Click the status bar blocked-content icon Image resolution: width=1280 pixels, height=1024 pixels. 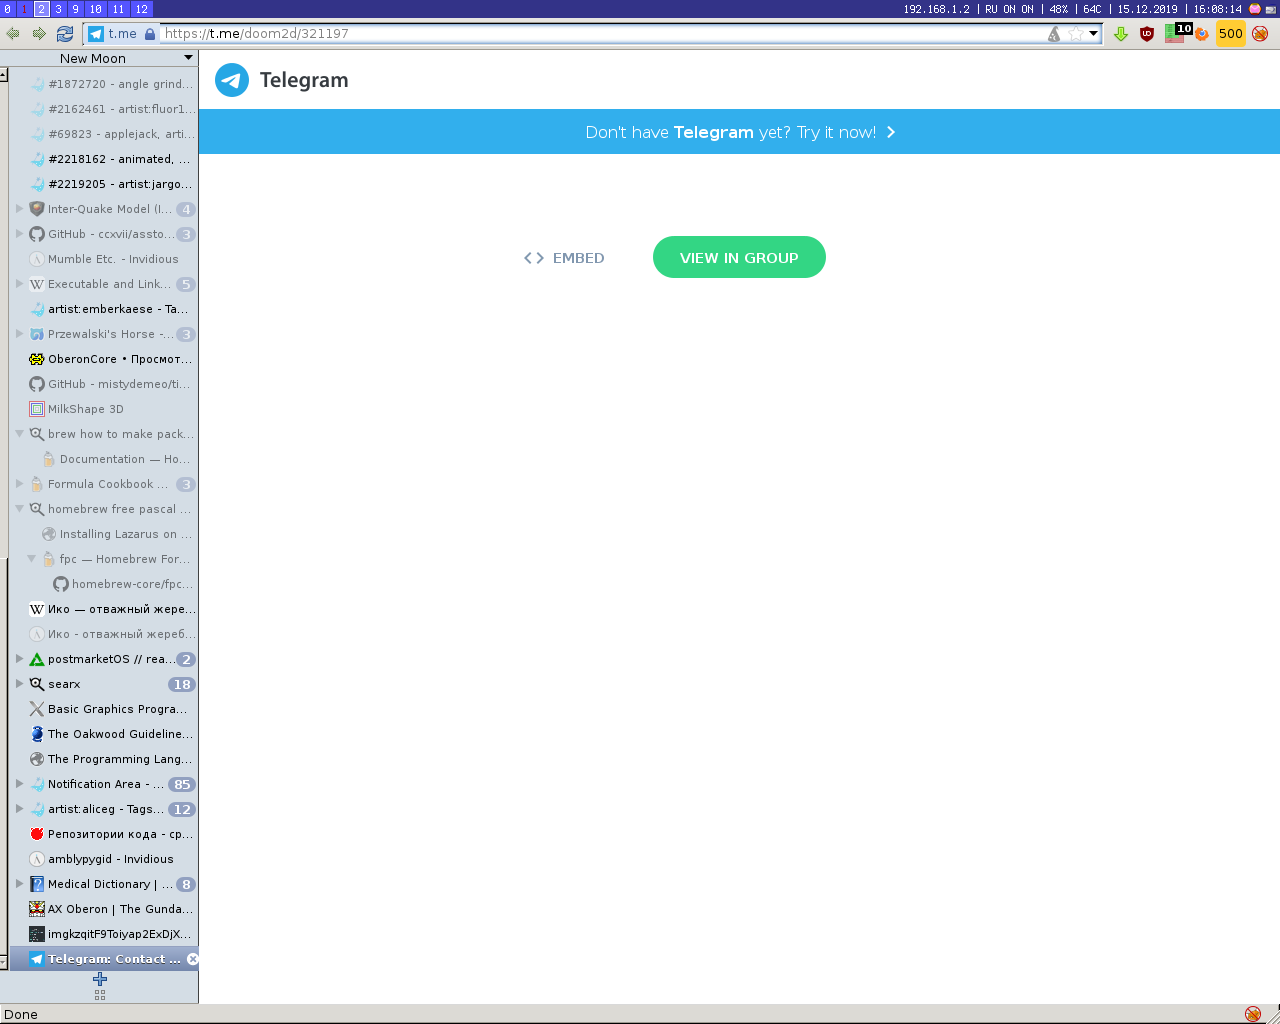pos(1253,1014)
